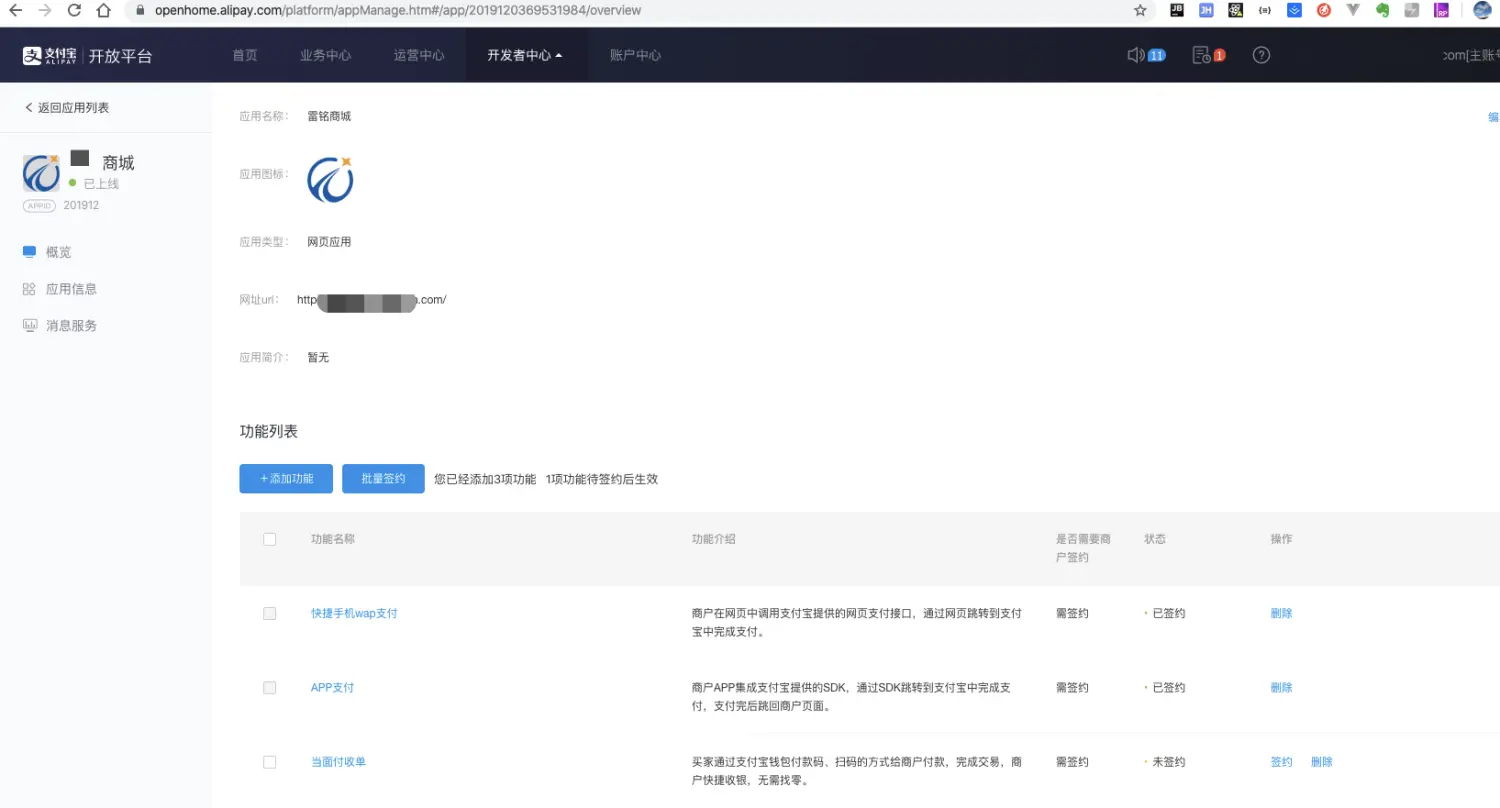Open the browser home page icon
Viewport: 1500px width, 808px height.
tap(103, 10)
